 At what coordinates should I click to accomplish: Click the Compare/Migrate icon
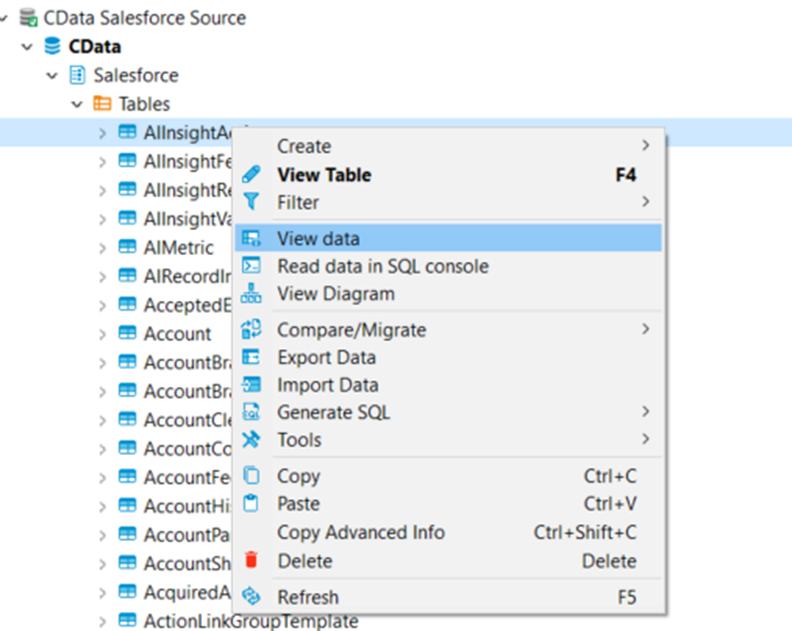point(252,329)
